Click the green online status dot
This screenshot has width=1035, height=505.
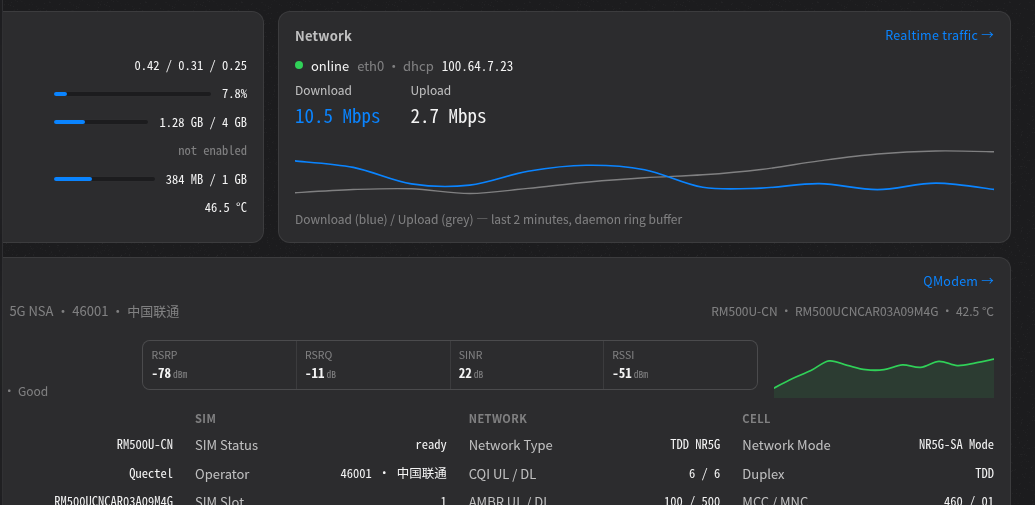(x=299, y=65)
